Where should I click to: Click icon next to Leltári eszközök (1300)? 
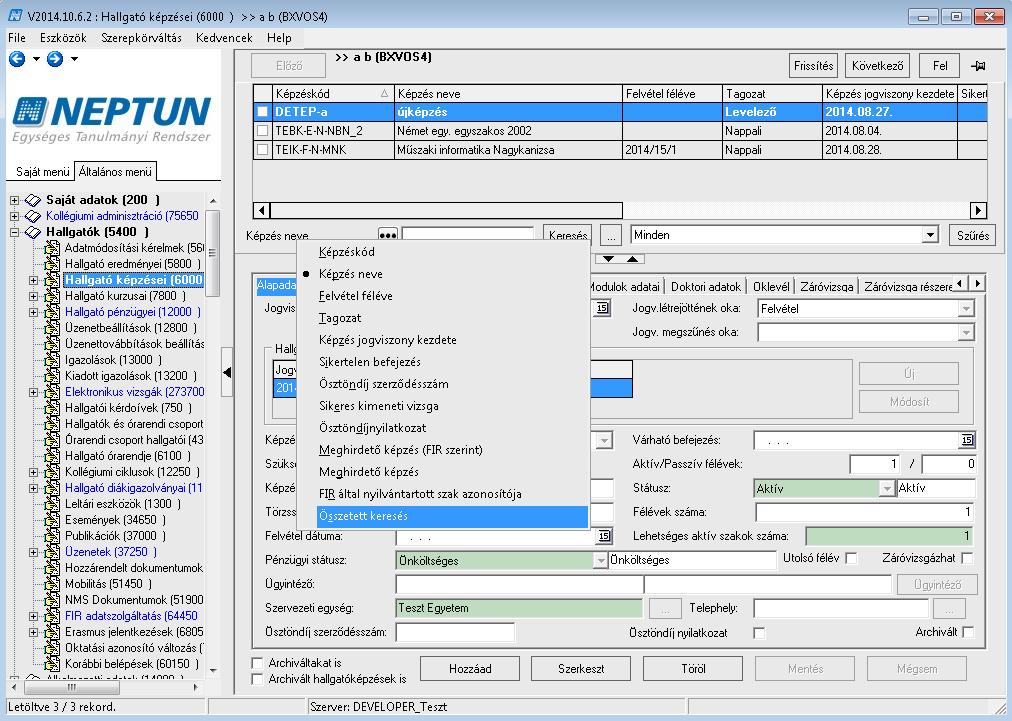(x=52, y=504)
